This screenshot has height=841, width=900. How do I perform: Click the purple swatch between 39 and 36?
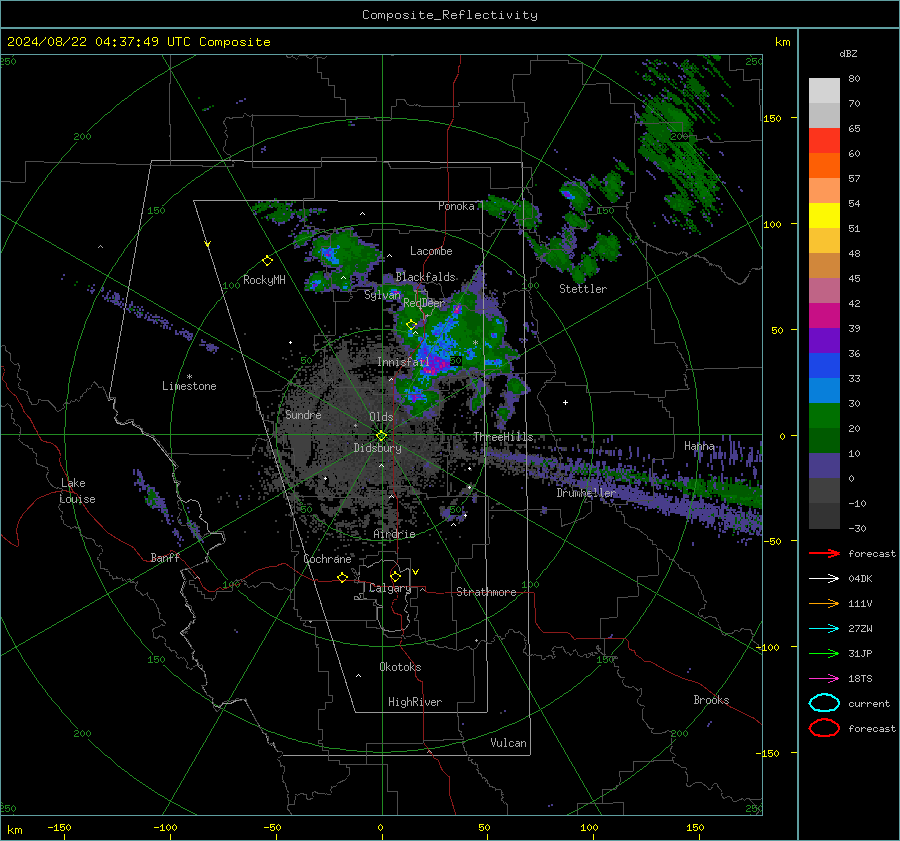click(824, 340)
